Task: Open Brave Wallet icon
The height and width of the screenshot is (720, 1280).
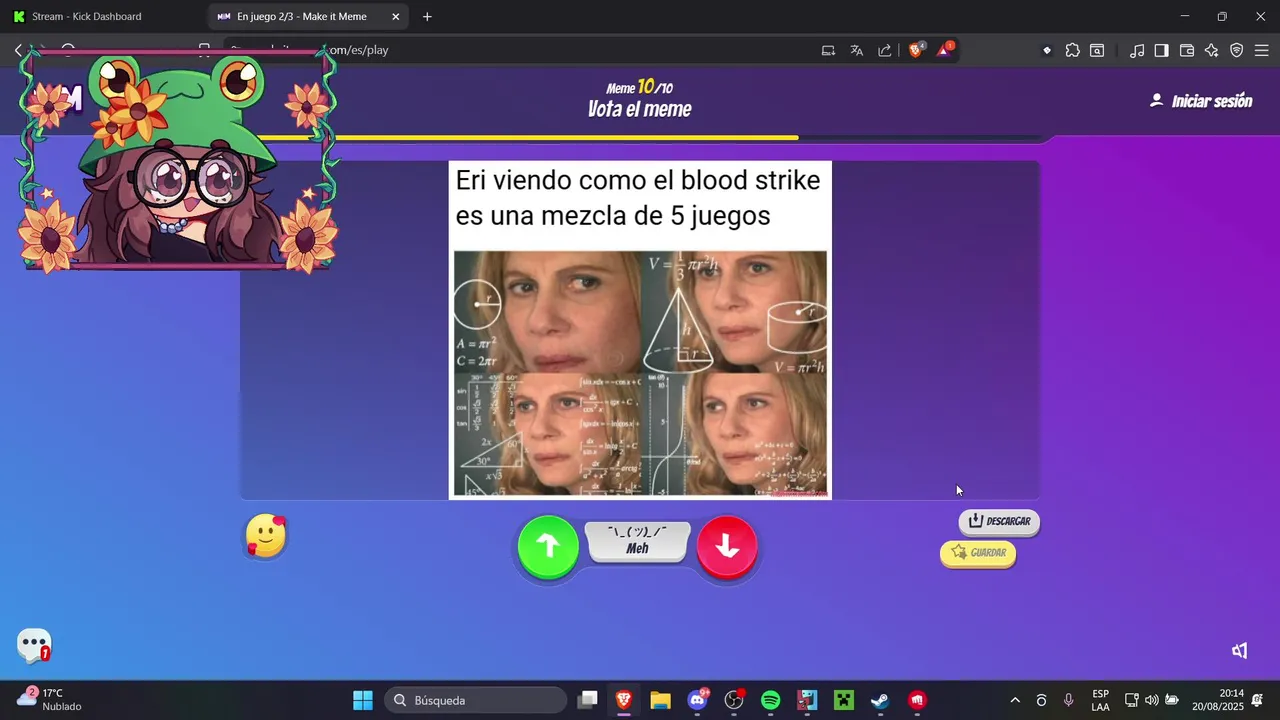Action: [x=1187, y=50]
